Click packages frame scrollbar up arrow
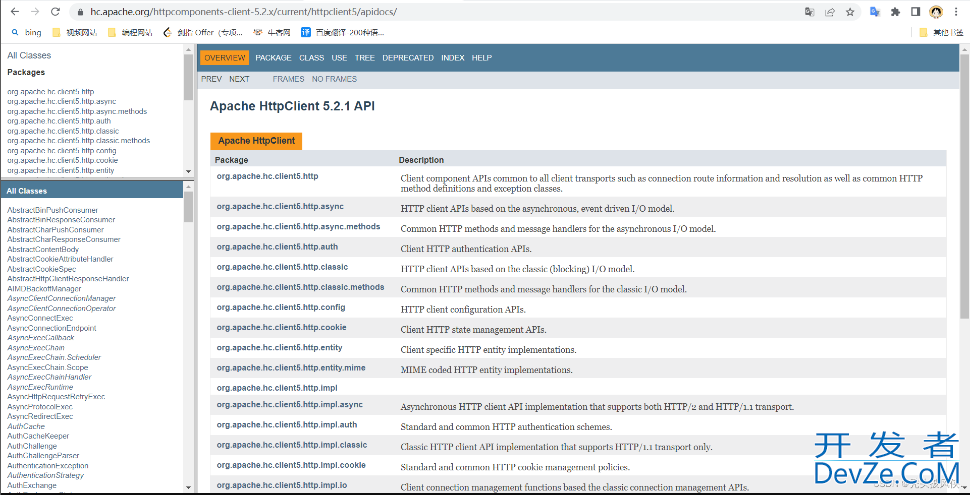Image resolution: width=970 pixels, height=495 pixels. coord(188,51)
